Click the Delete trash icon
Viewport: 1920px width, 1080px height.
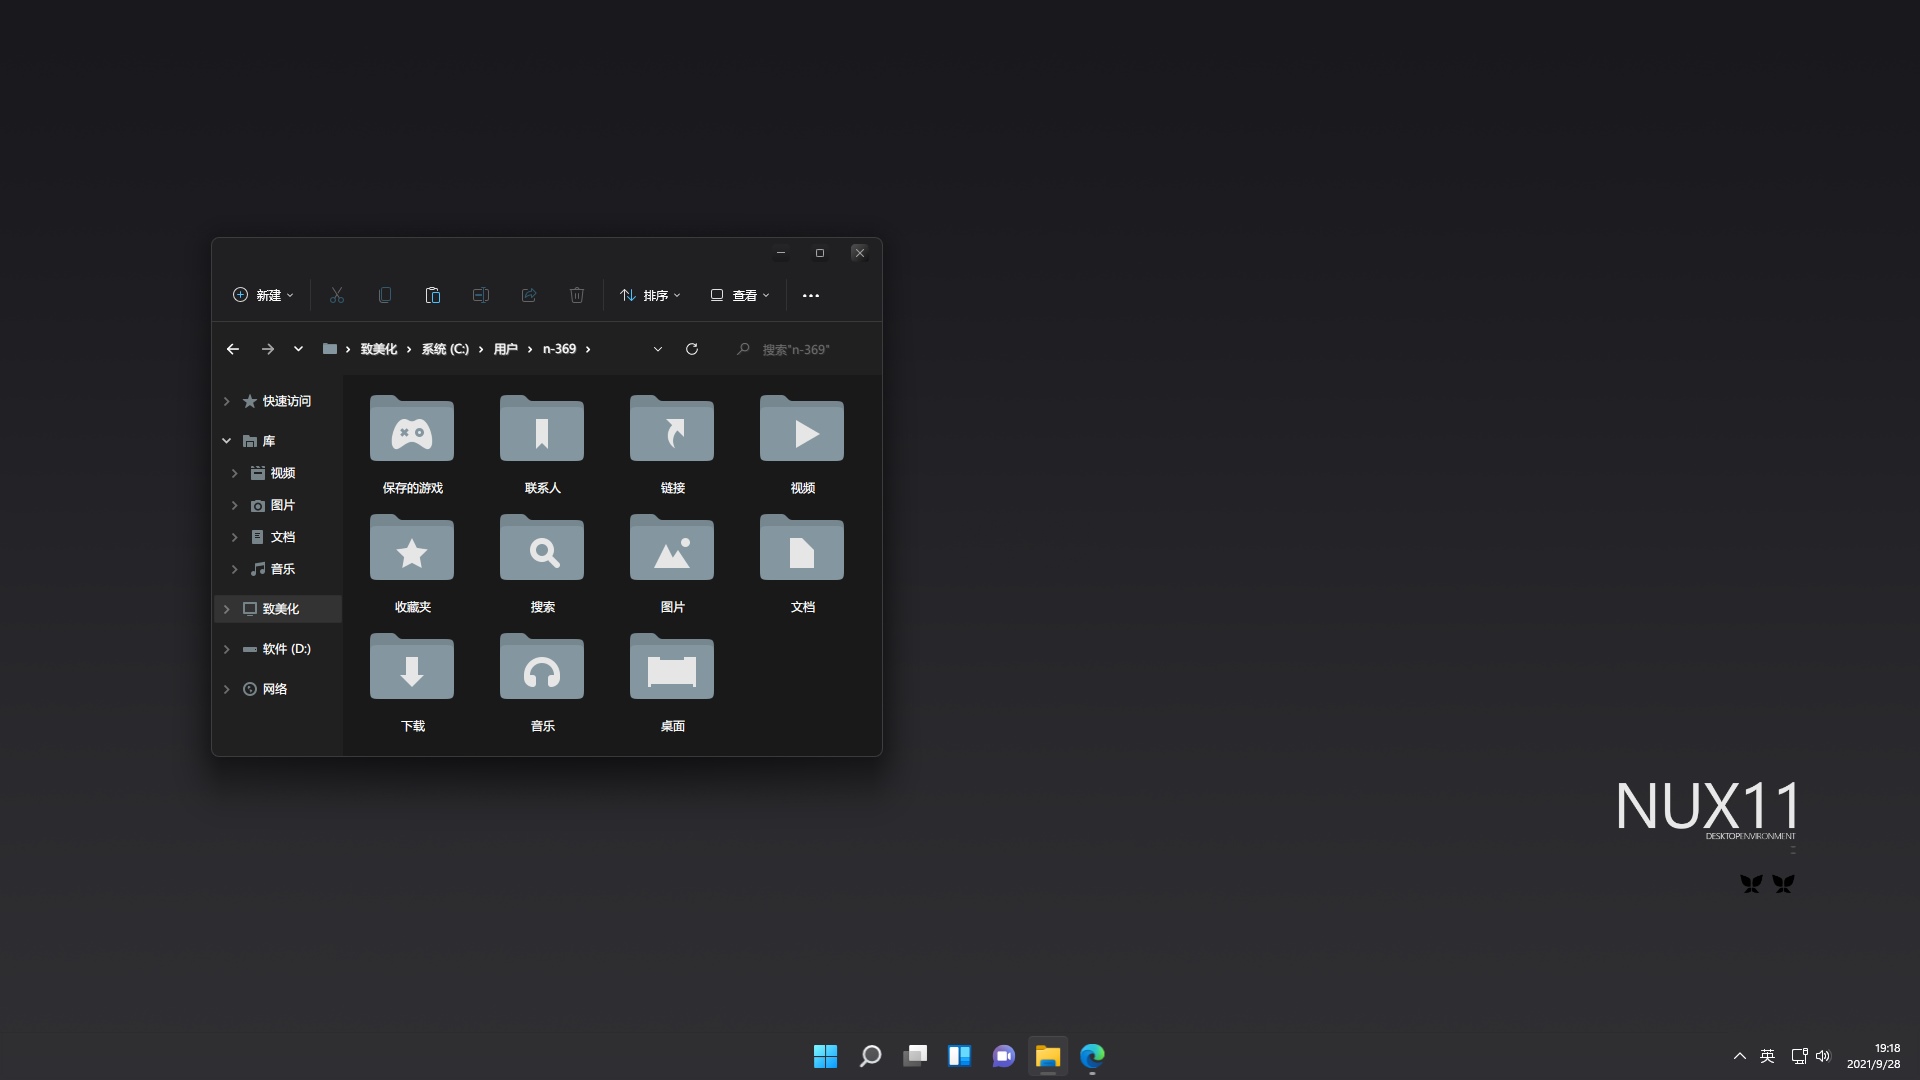[x=577, y=295]
